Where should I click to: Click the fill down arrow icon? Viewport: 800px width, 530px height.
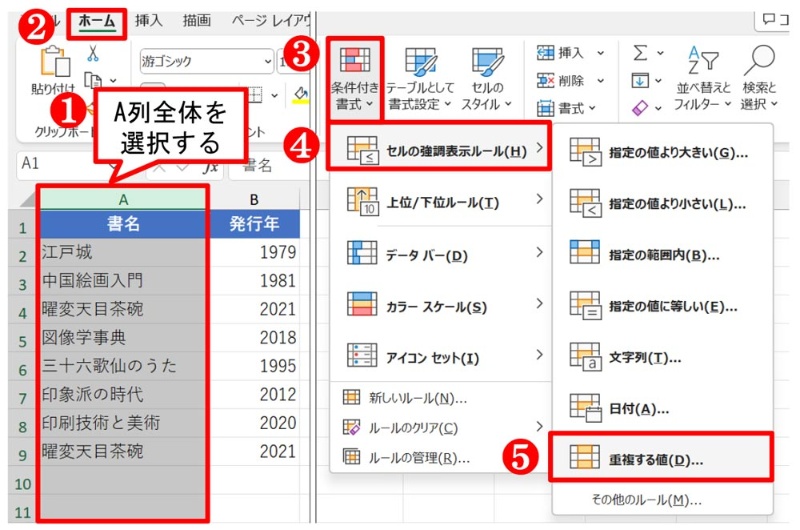[640, 81]
